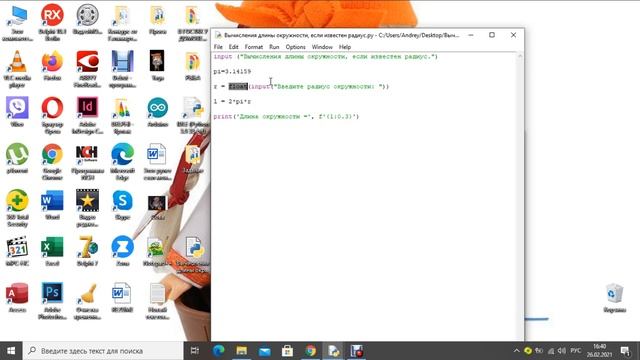Select the Excel desktop icon
640x360 pixels.
click(52, 251)
